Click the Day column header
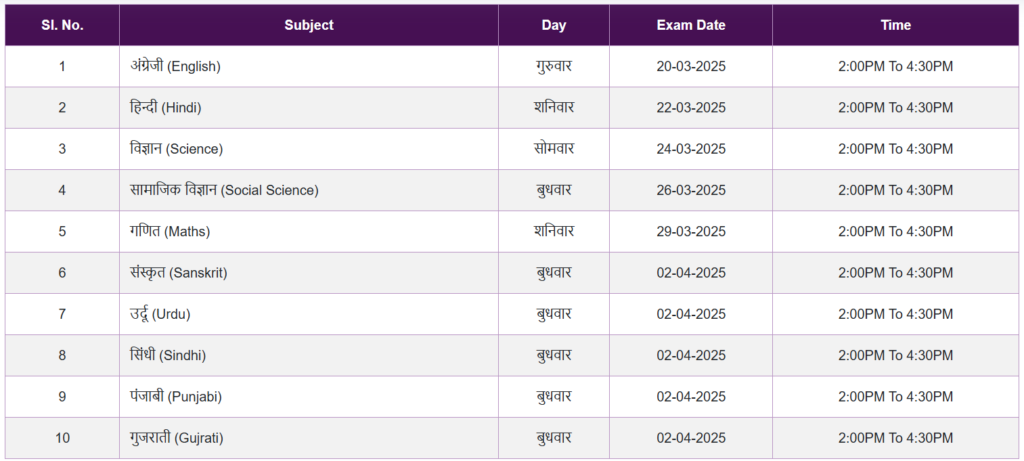This screenshot has height=461, width=1024. point(554,25)
